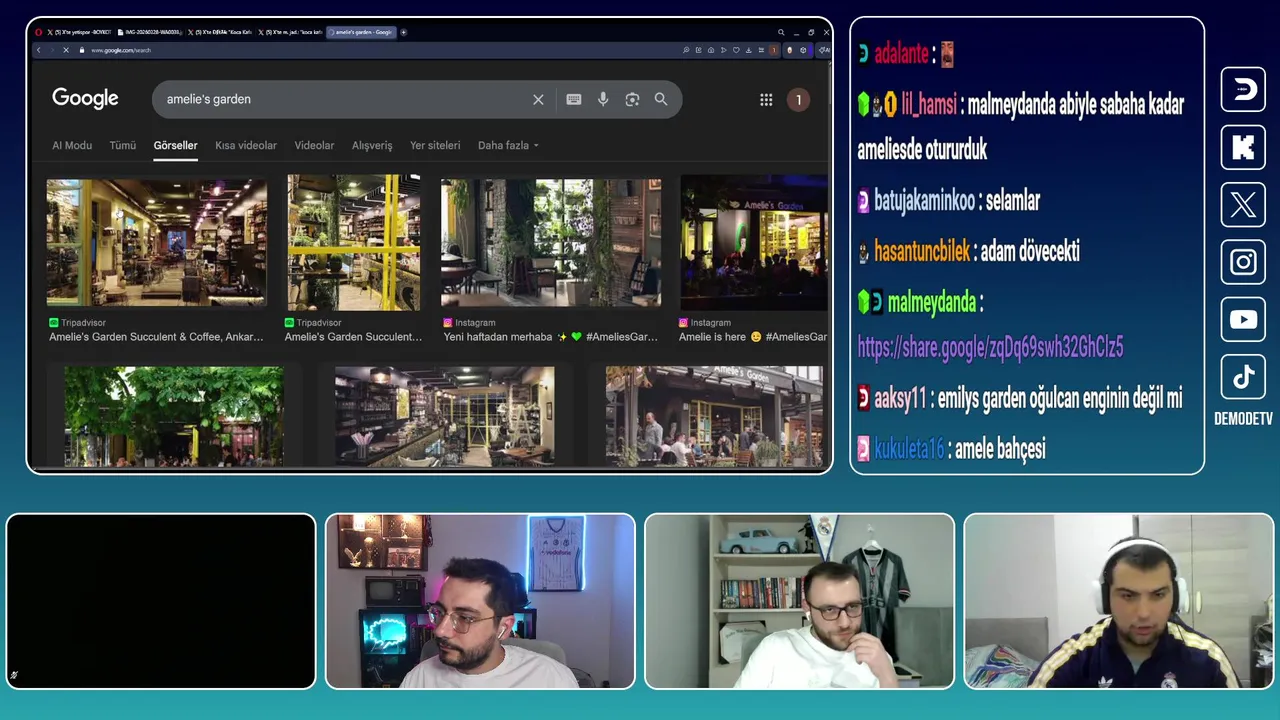Open 'Amelie is here' Instagram result
This screenshot has height=720, width=1280.
point(753,337)
